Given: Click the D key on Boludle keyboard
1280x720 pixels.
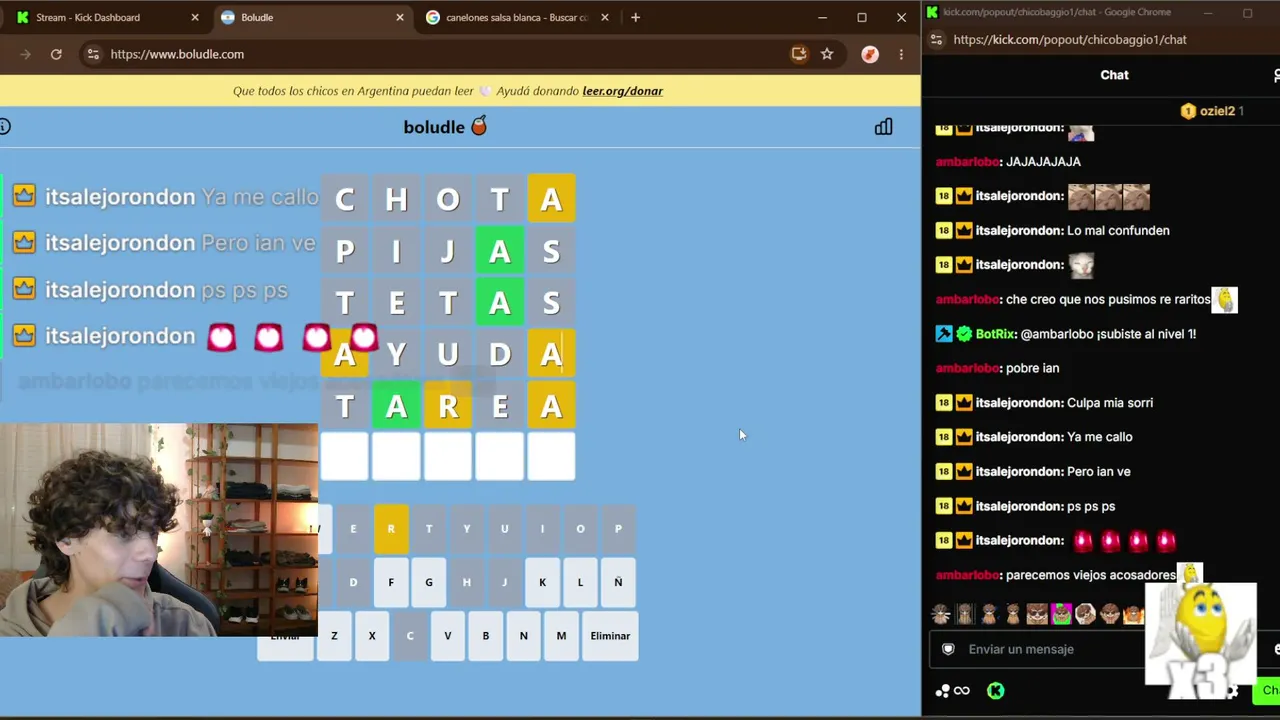Looking at the screenshot, I should pyautogui.click(x=353, y=582).
